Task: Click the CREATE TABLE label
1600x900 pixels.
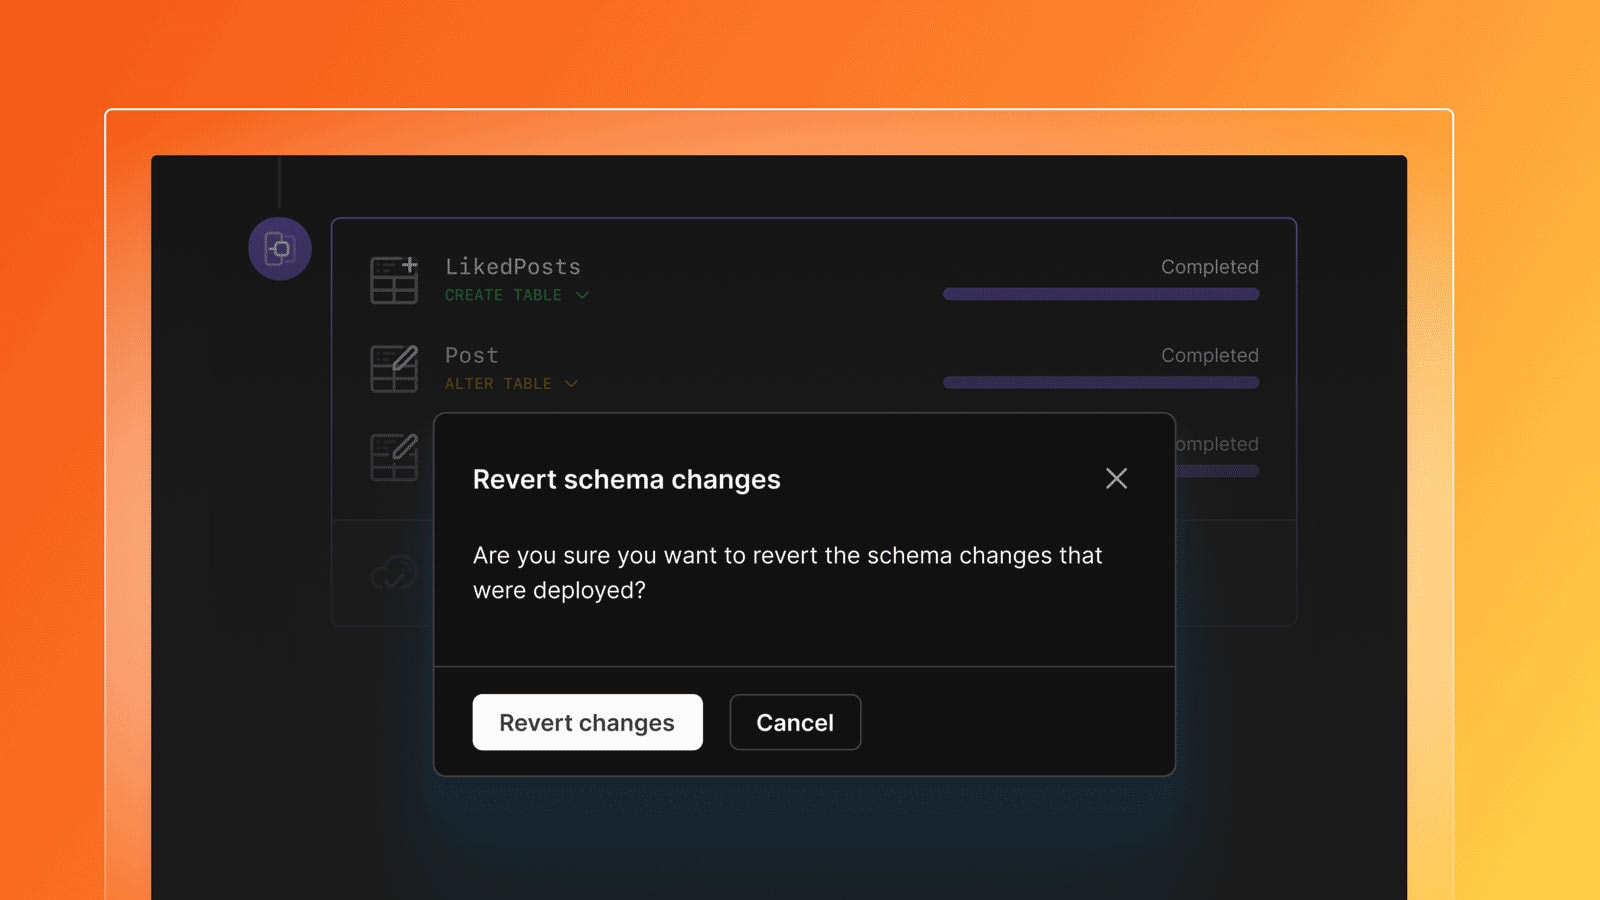Action: click(x=503, y=295)
